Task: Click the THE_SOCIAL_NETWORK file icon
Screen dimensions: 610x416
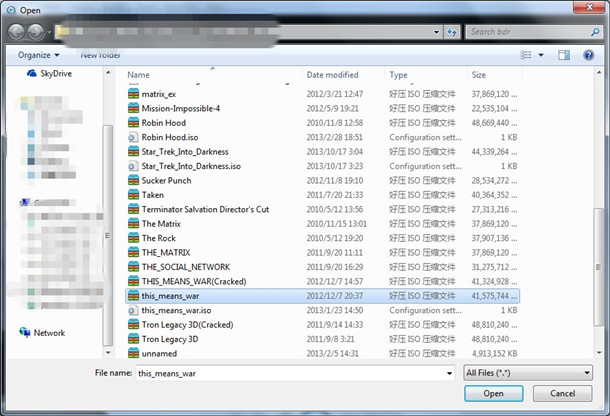Action: point(133,267)
